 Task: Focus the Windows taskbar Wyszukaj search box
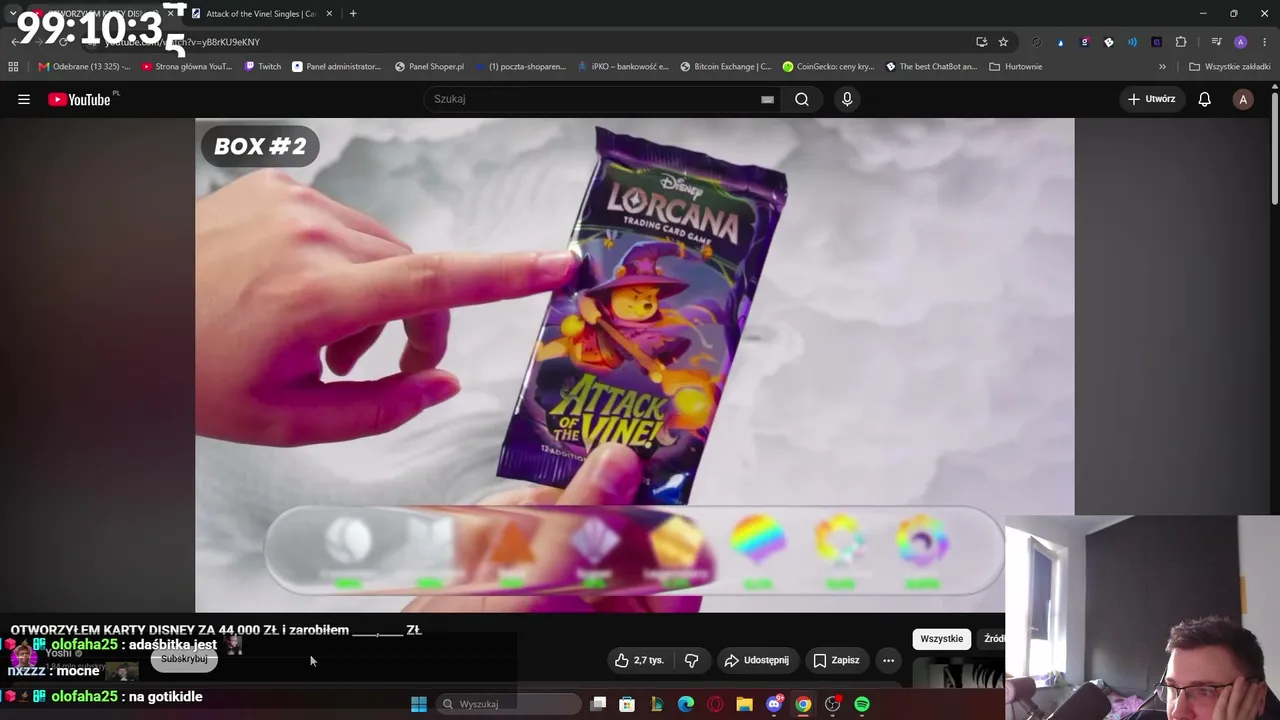pos(508,704)
